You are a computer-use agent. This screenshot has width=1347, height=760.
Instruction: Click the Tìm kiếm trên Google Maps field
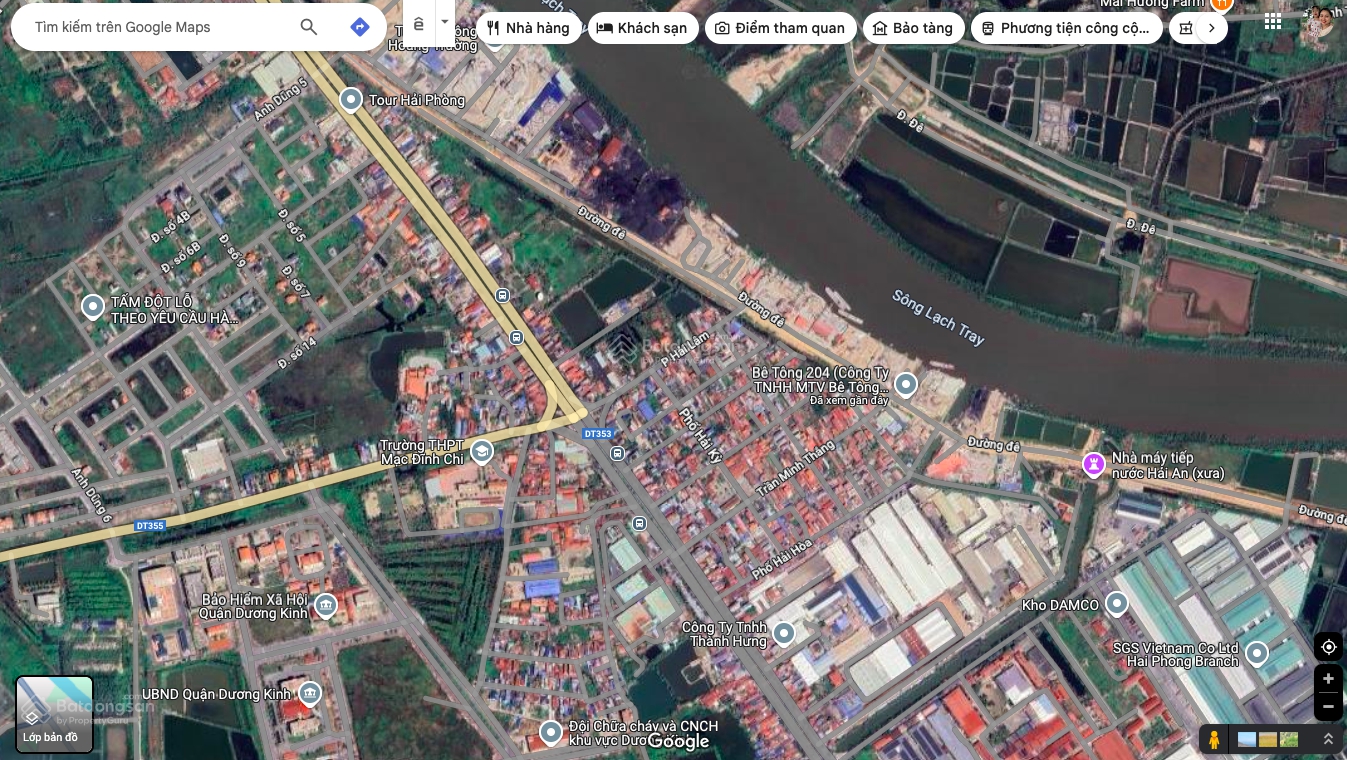pyautogui.click(x=160, y=27)
